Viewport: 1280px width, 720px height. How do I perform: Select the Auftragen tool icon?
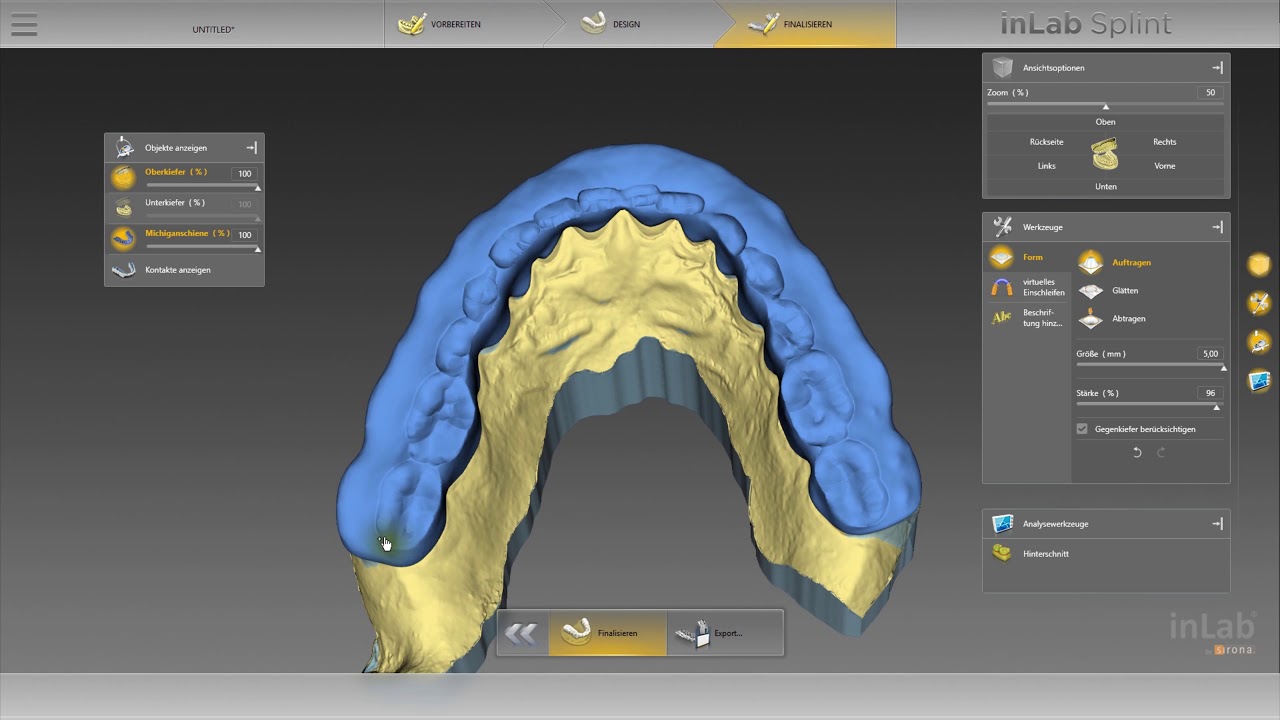(1091, 262)
